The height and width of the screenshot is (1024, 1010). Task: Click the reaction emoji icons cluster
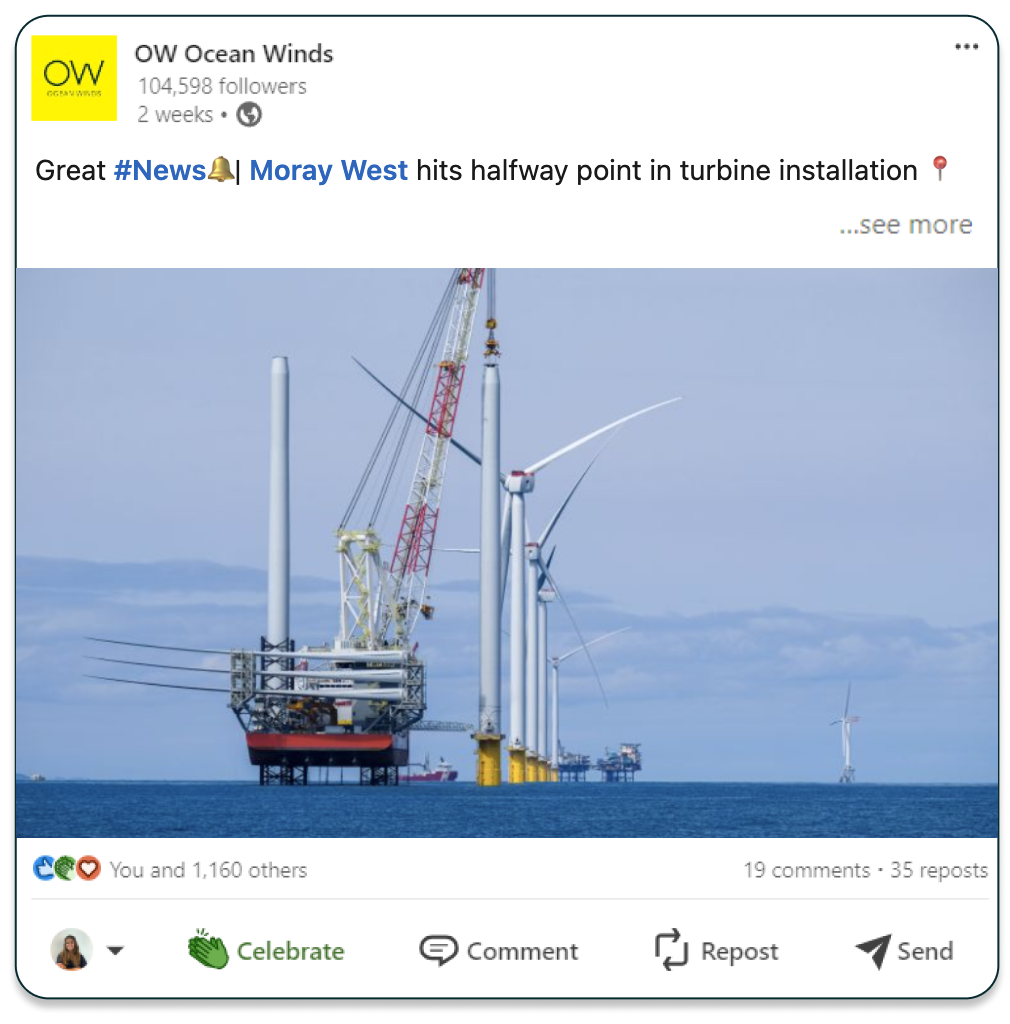pos(67,869)
